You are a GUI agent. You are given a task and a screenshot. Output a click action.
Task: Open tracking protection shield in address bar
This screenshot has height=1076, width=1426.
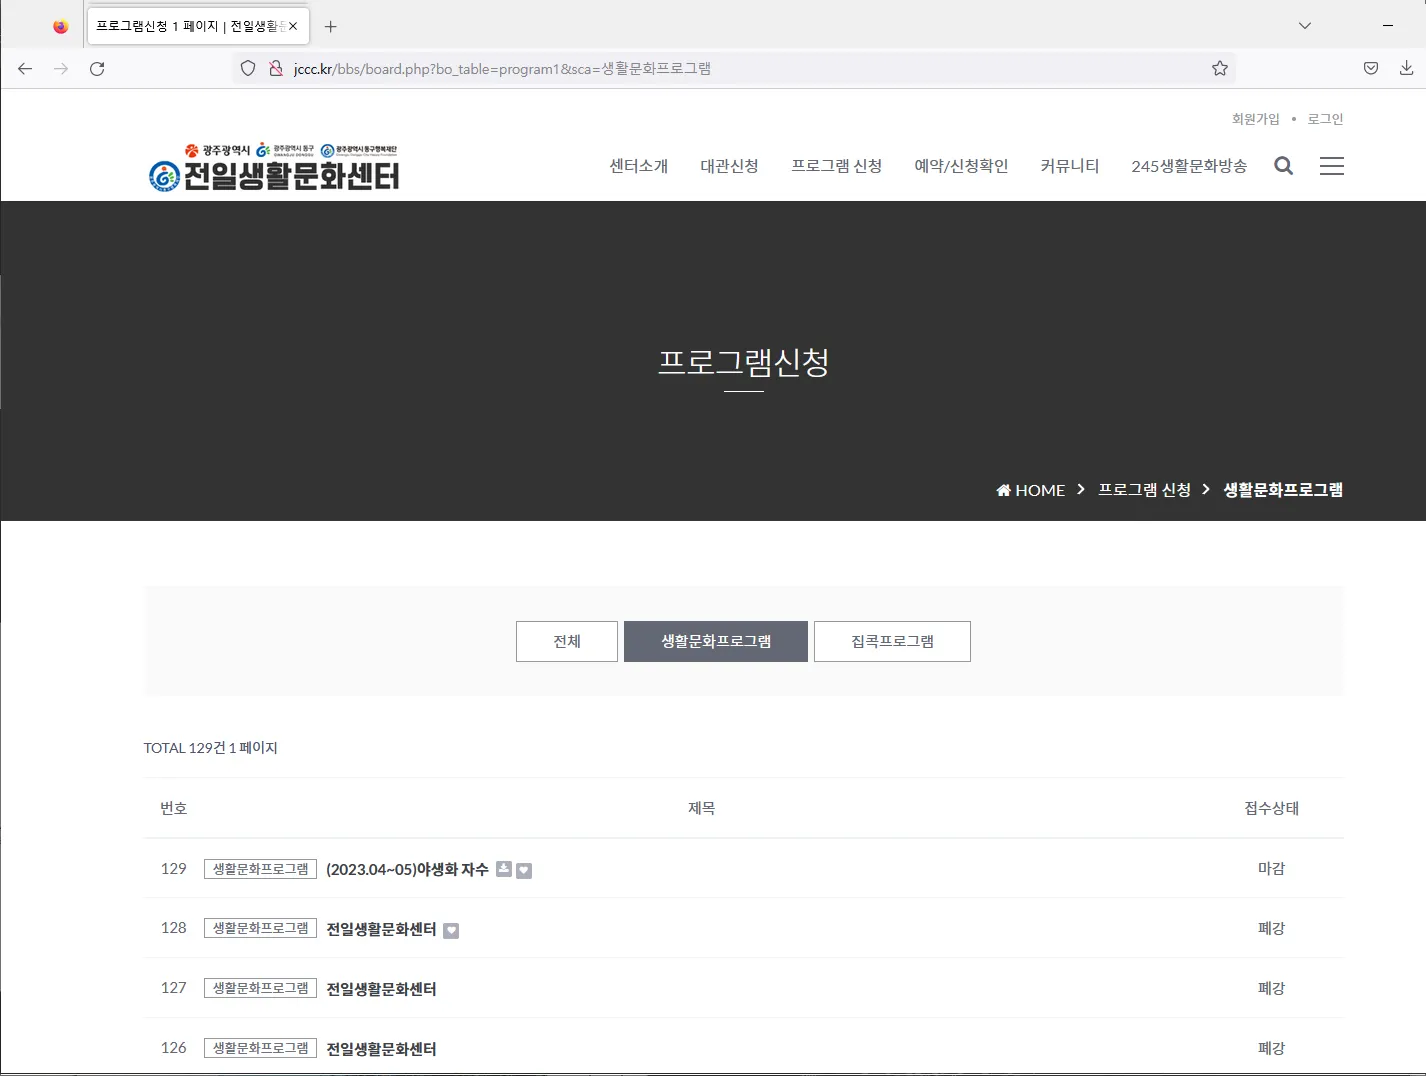248,68
